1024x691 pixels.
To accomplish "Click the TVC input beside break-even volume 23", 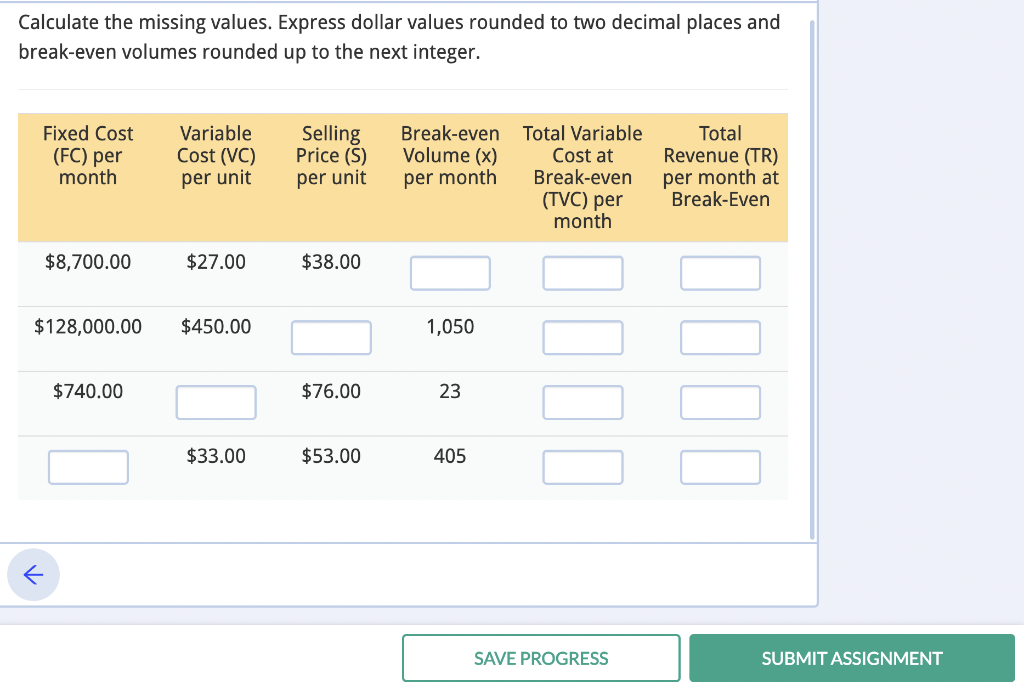I will [583, 402].
